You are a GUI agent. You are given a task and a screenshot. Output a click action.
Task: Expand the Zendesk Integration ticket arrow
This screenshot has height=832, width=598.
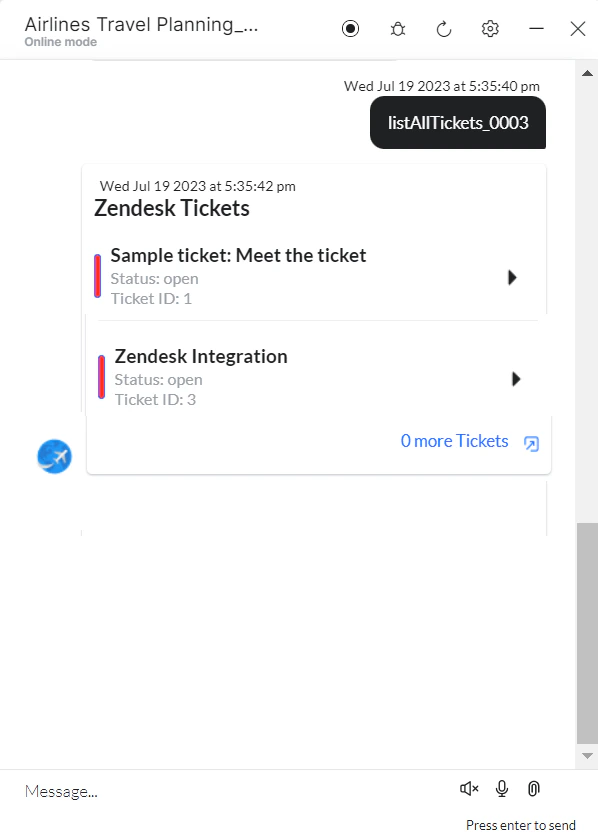click(x=516, y=378)
